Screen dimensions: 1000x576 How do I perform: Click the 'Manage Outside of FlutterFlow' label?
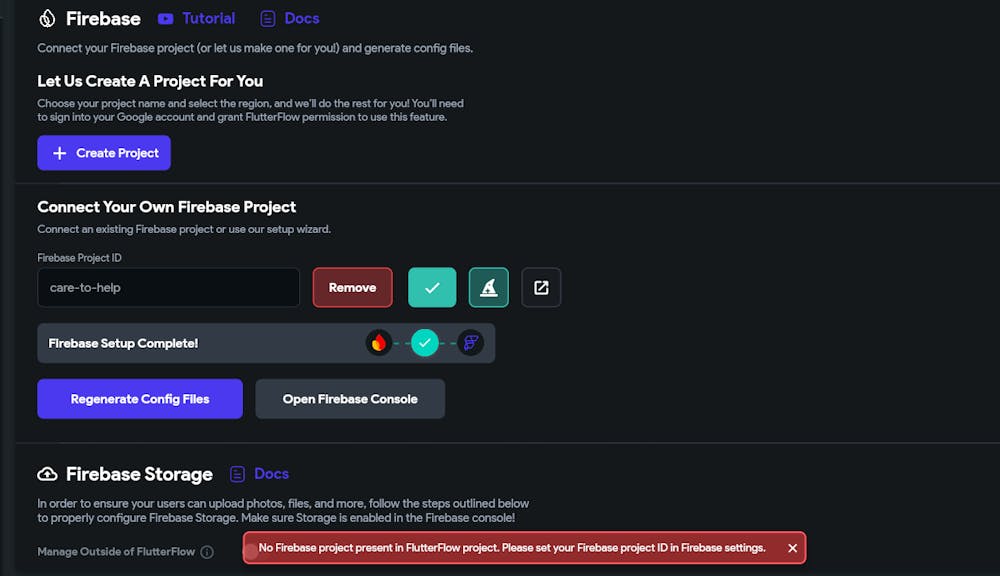116,552
